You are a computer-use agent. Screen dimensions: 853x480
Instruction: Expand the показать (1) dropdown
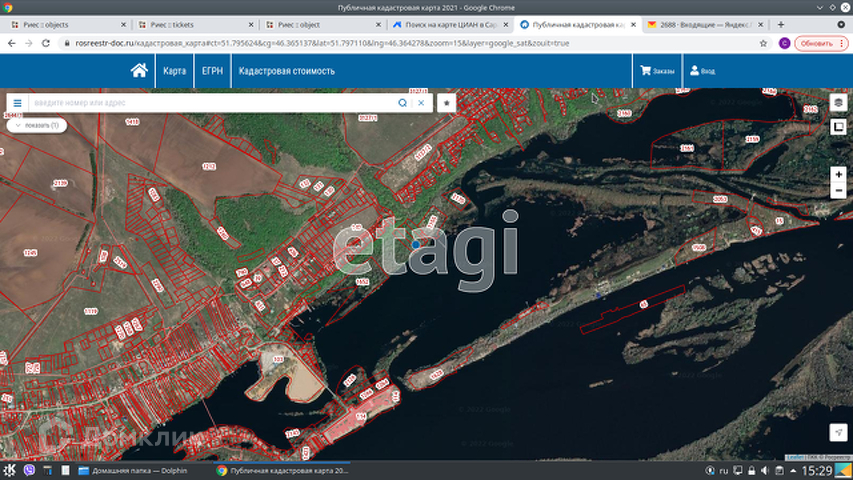(x=37, y=125)
